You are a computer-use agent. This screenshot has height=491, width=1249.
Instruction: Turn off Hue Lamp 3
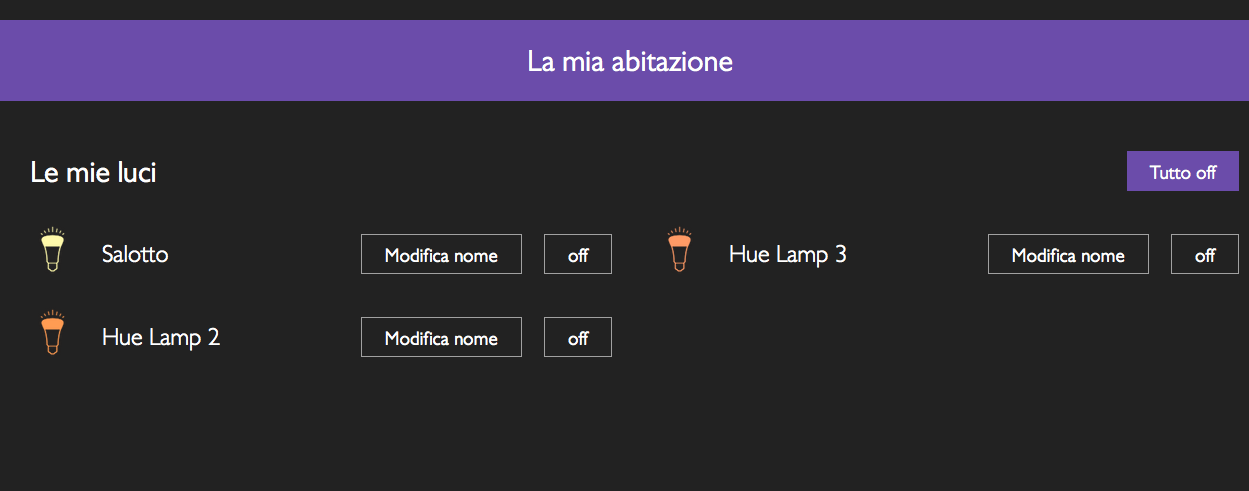pyautogui.click(x=1205, y=255)
